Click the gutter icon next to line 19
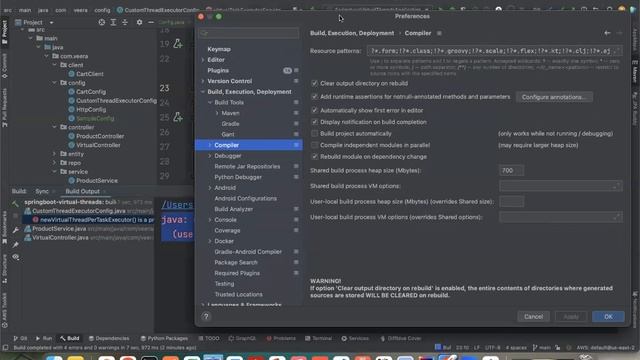Screen dimensions: 640x360 click(x=178, y=43)
